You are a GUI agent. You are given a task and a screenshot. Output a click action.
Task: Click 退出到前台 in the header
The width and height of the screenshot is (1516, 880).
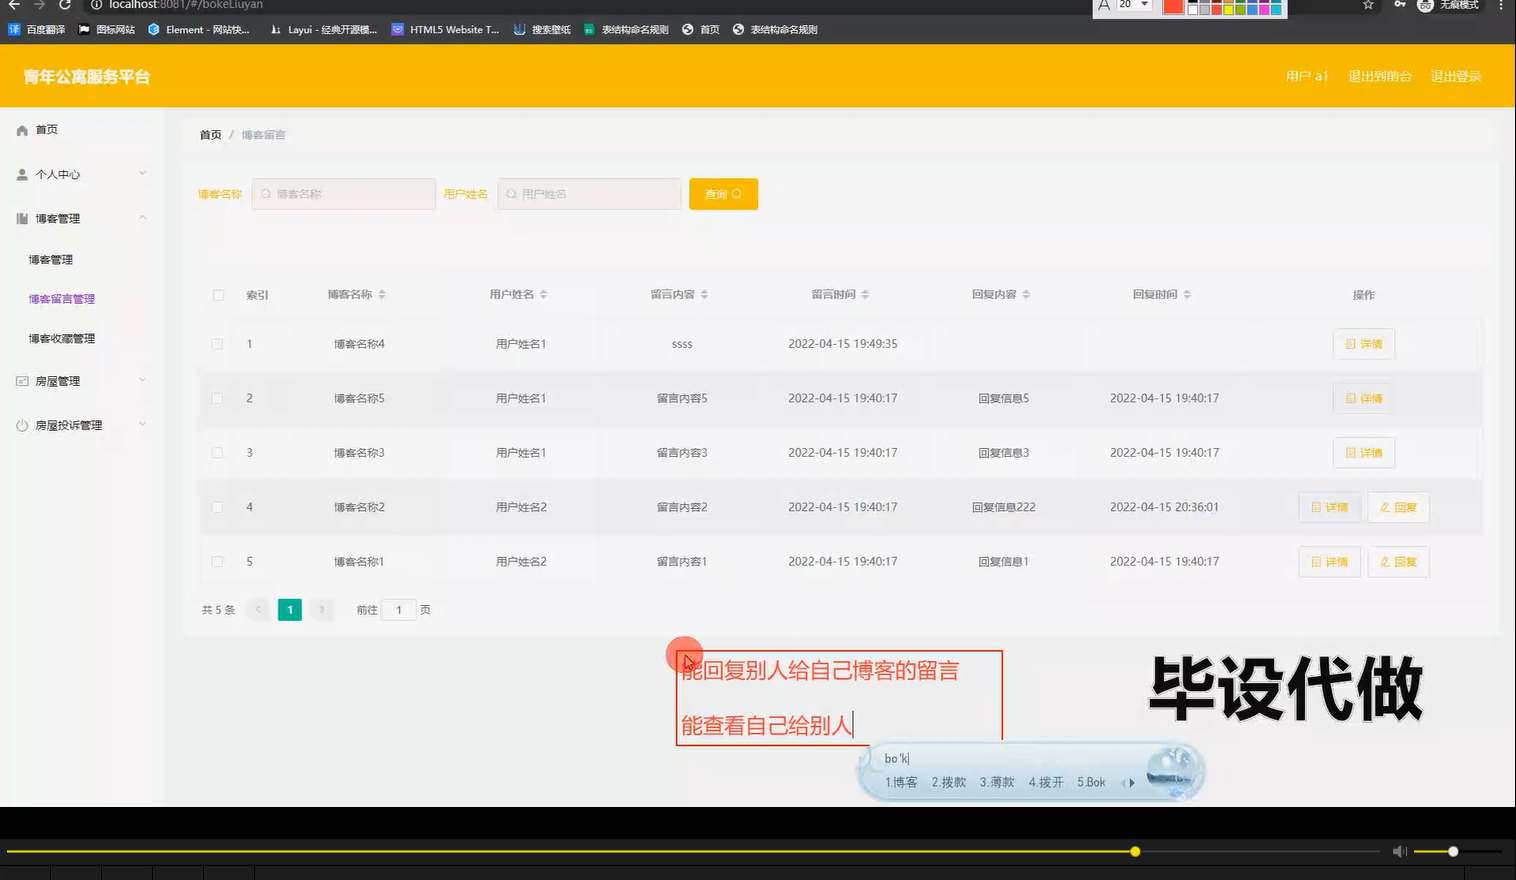(x=1380, y=77)
